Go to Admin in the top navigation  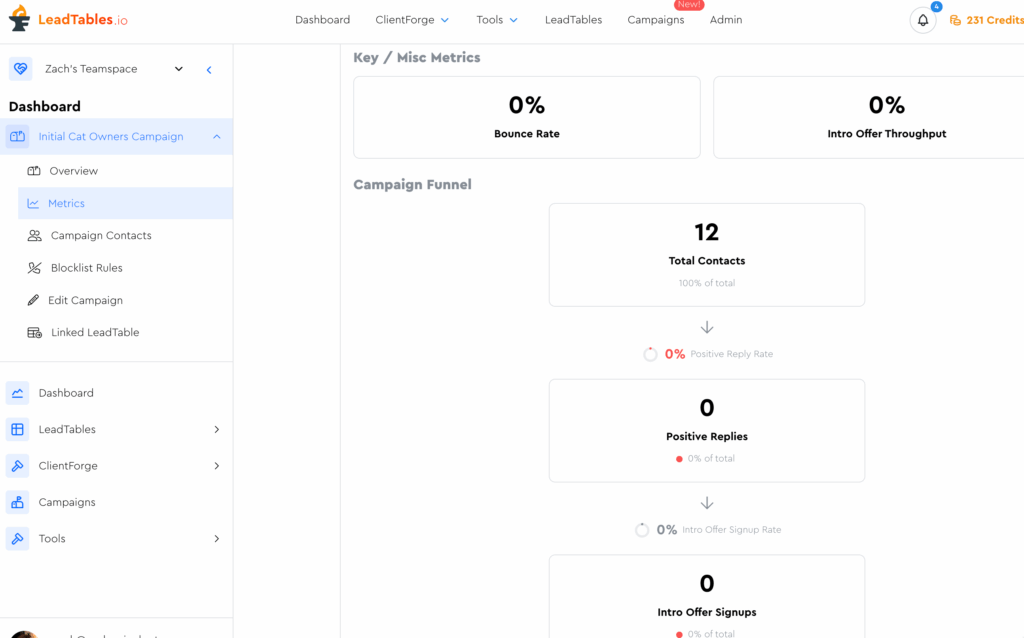coord(725,20)
